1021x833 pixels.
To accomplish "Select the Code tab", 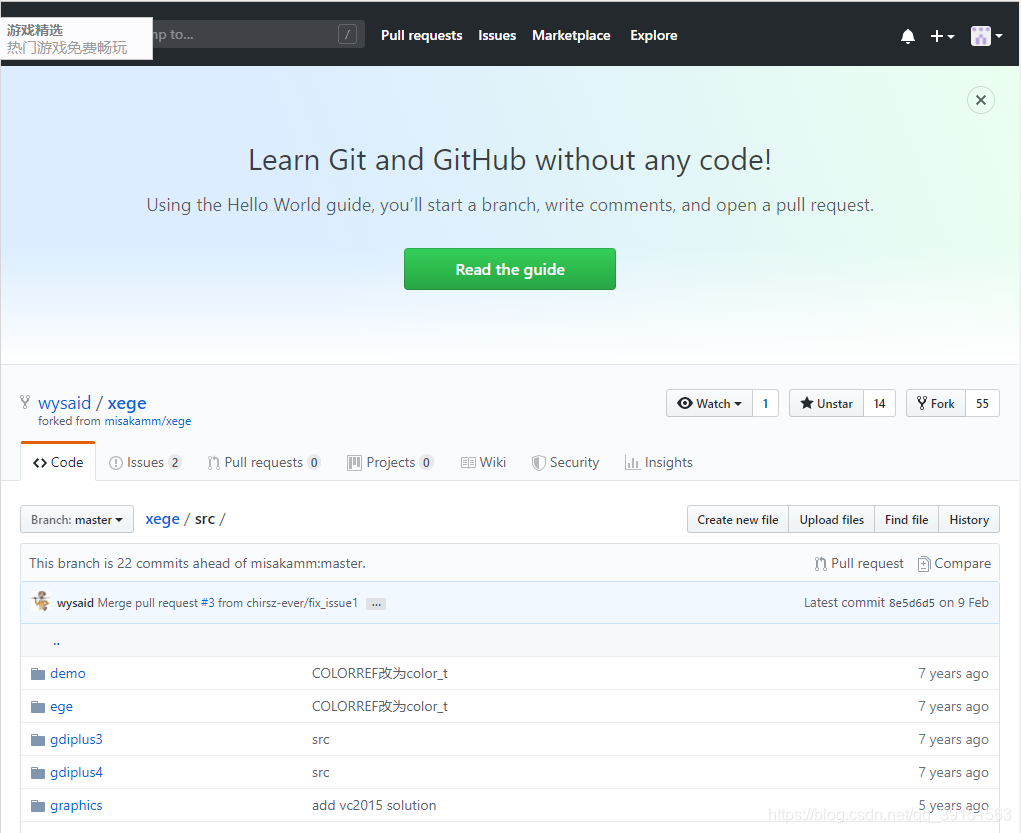I will tap(58, 462).
